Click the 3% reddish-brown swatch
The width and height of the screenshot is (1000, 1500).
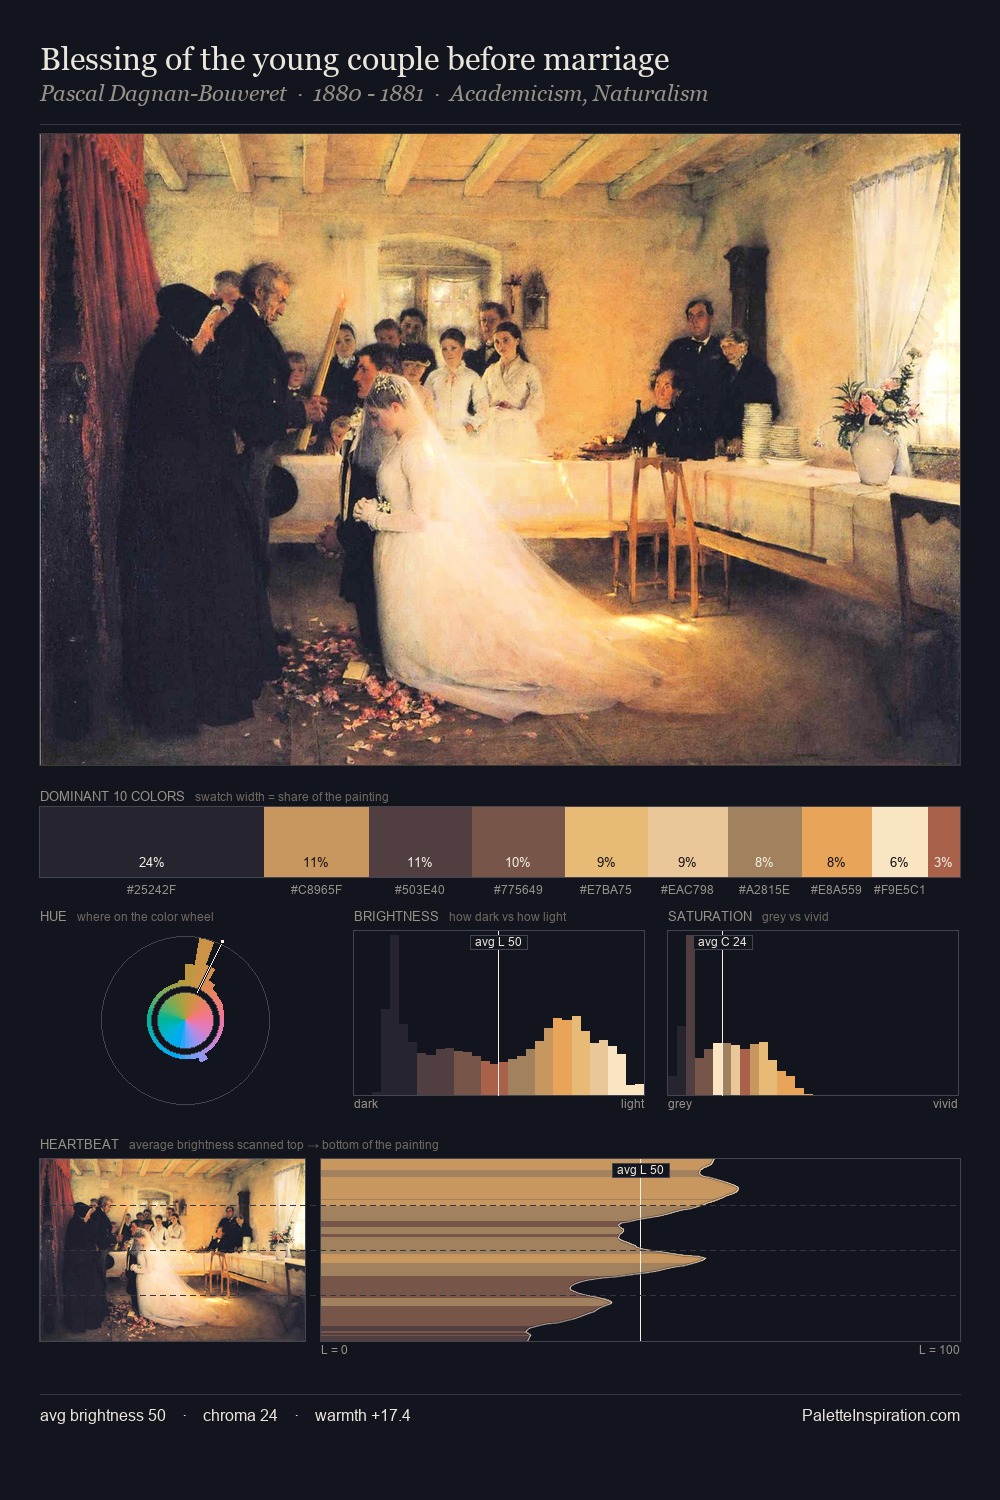coord(944,842)
